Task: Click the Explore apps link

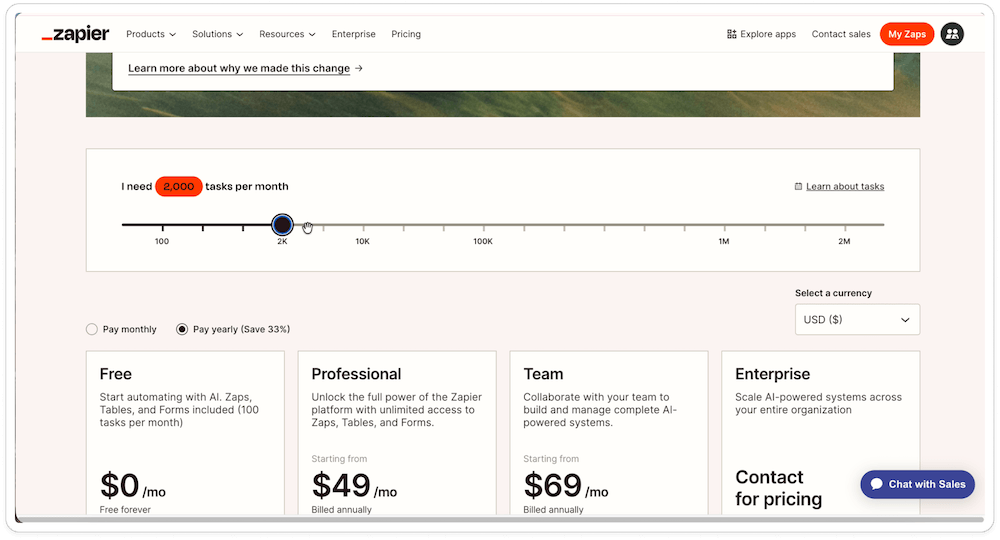Action: point(761,34)
